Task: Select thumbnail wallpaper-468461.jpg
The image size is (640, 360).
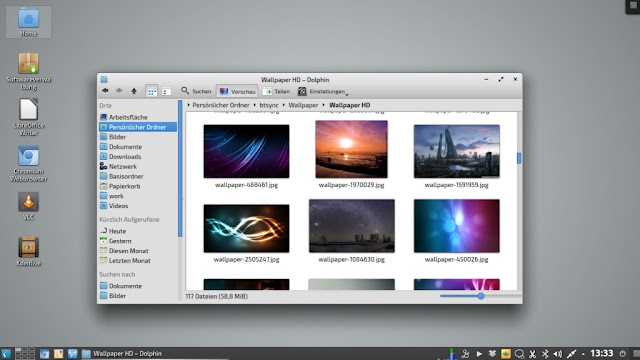Action: pyautogui.click(x=247, y=151)
